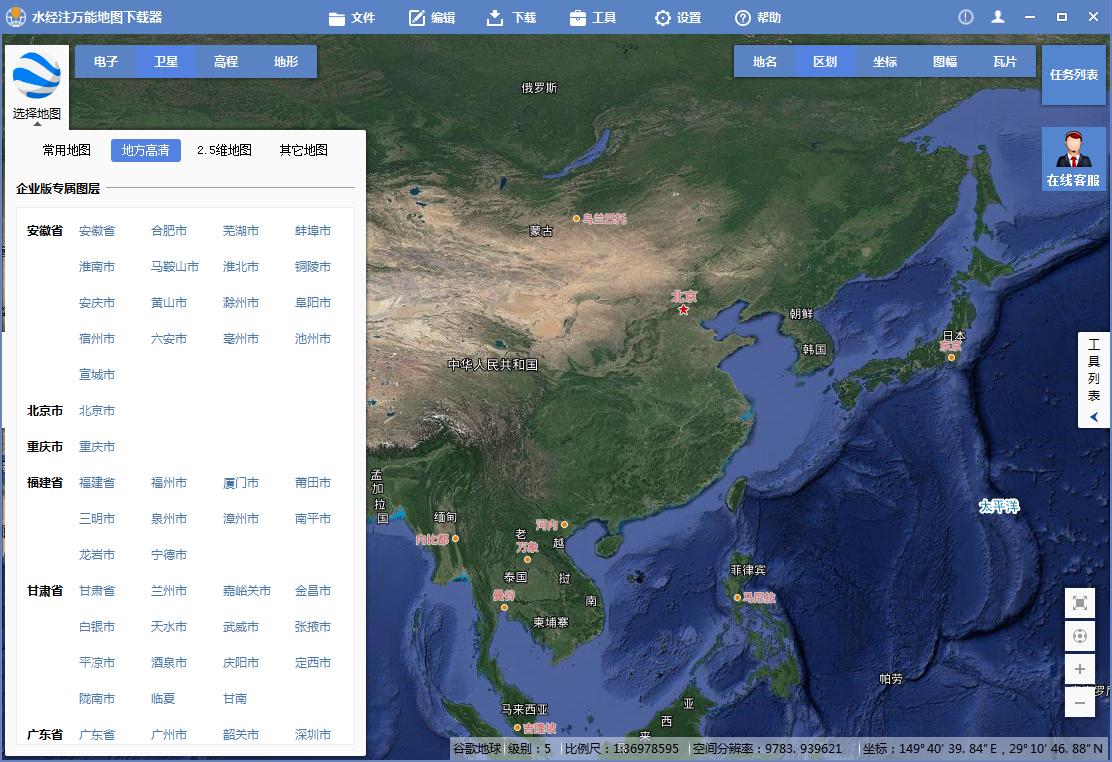The image size is (1112, 762).
Task: Open the 帮助 menu
Action: click(x=757, y=18)
